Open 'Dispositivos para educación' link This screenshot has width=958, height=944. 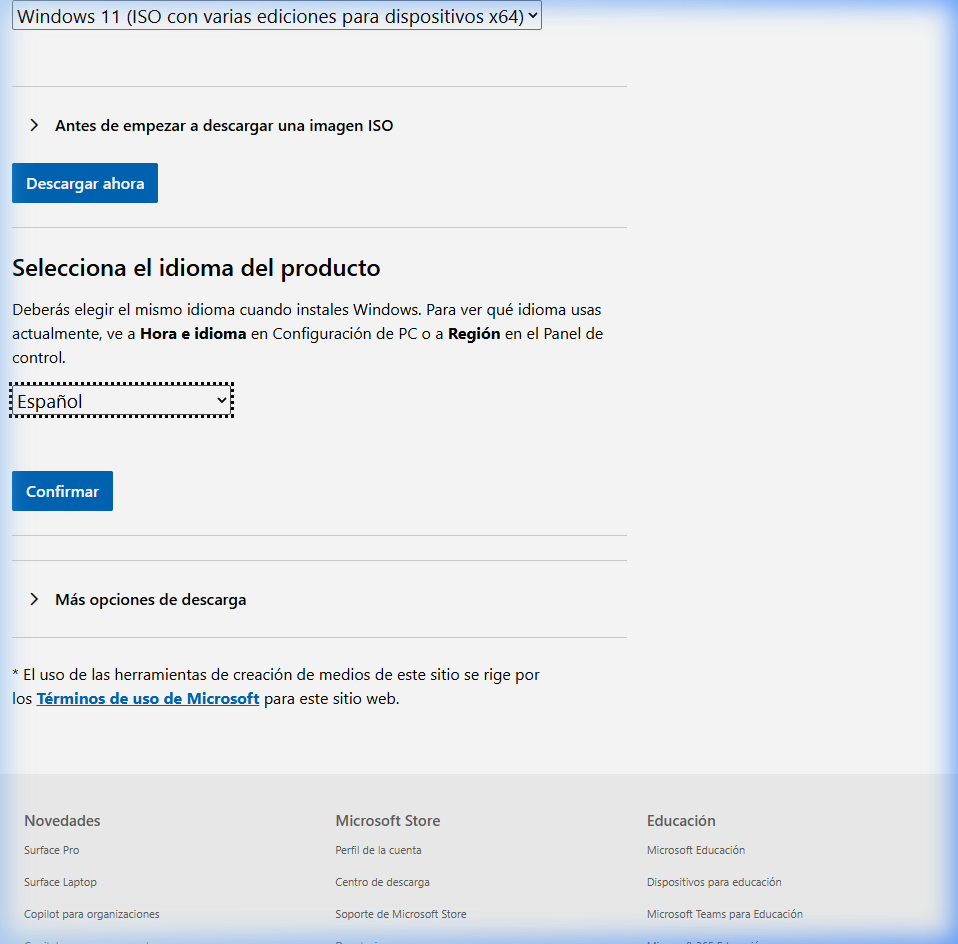click(x=714, y=882)
